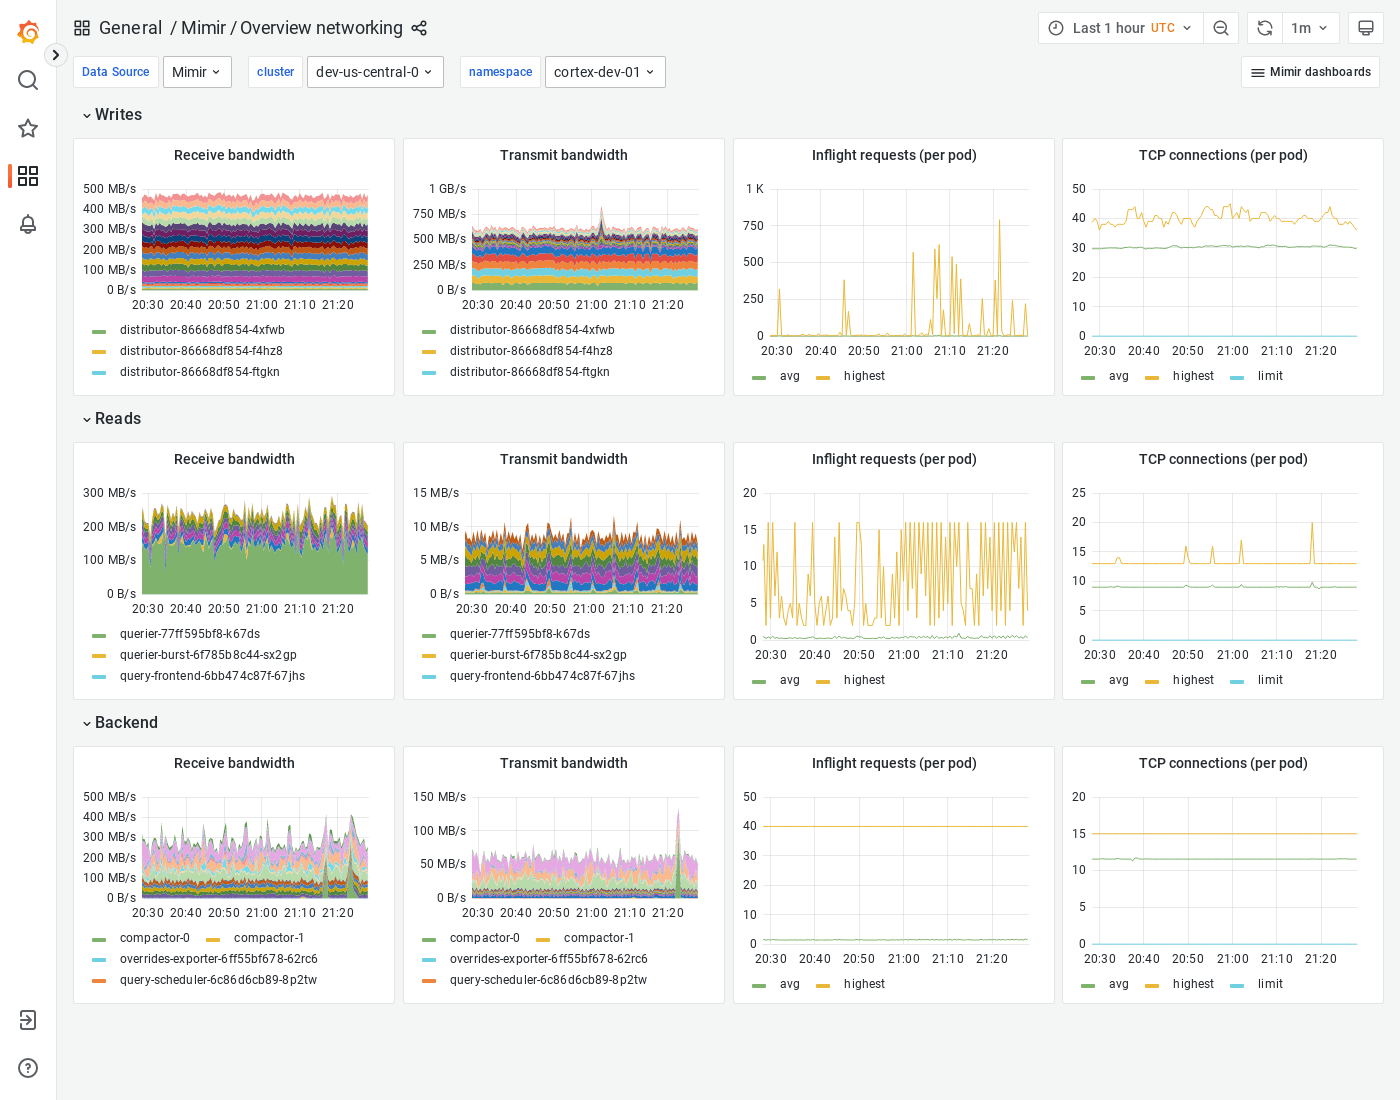
Task: Open the Mimir dashboards list
Action: (x=1310, y=72)
